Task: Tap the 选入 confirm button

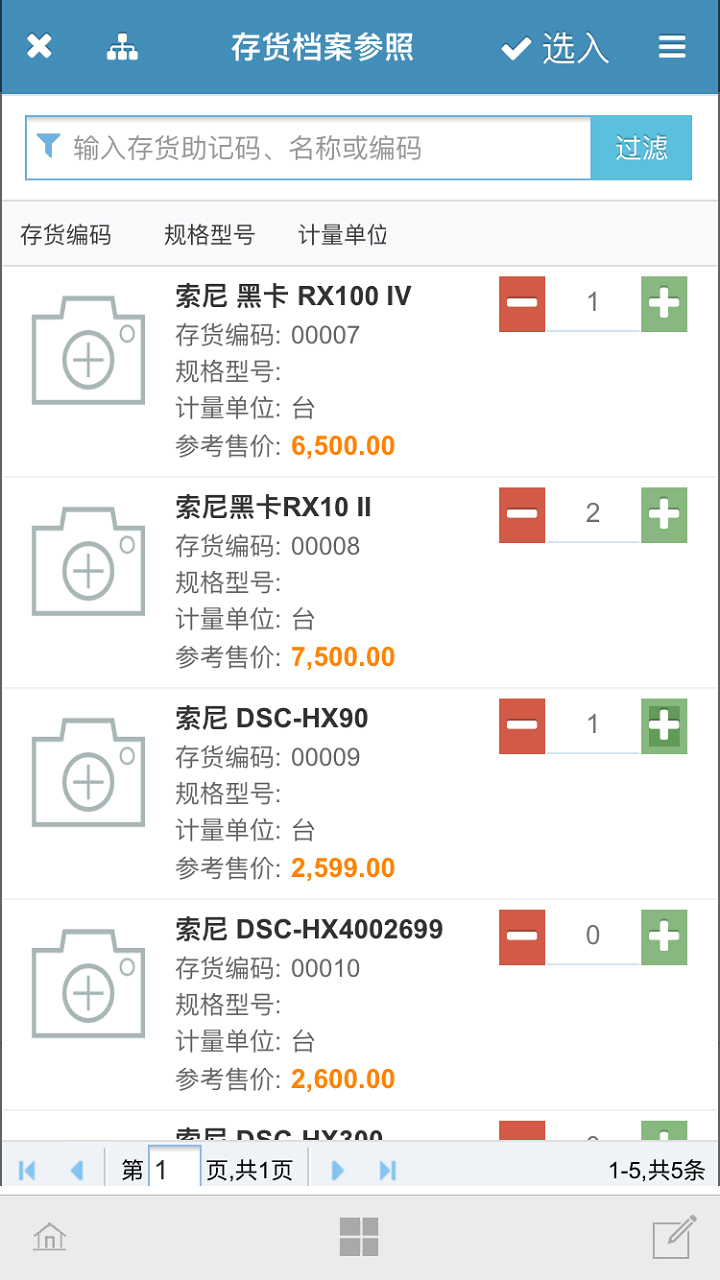Action: (x=555, y=48)
